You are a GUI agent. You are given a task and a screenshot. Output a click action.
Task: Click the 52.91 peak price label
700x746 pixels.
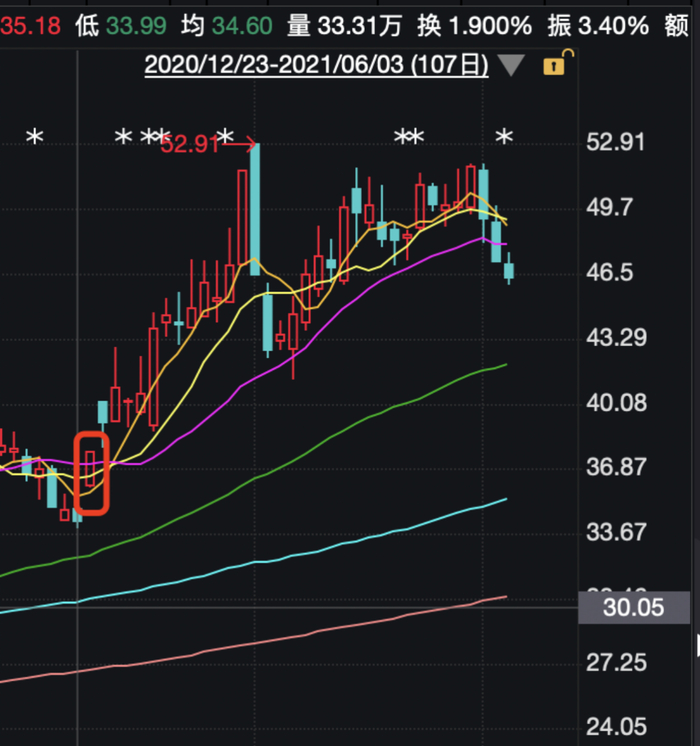pos(189,144)
